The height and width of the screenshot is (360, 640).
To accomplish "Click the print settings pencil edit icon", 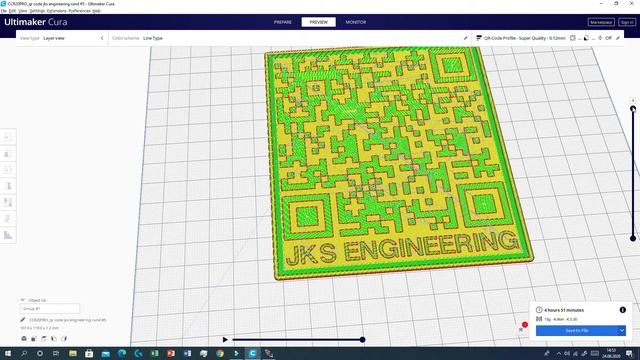I will coord(618,38).
